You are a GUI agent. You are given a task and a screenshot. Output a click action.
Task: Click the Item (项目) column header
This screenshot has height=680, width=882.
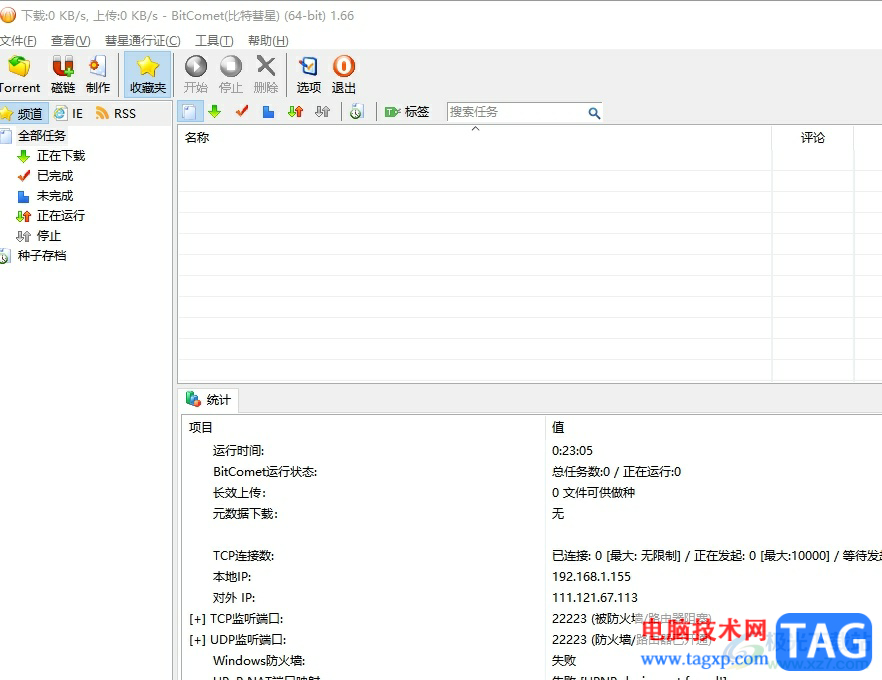[363, 427]
